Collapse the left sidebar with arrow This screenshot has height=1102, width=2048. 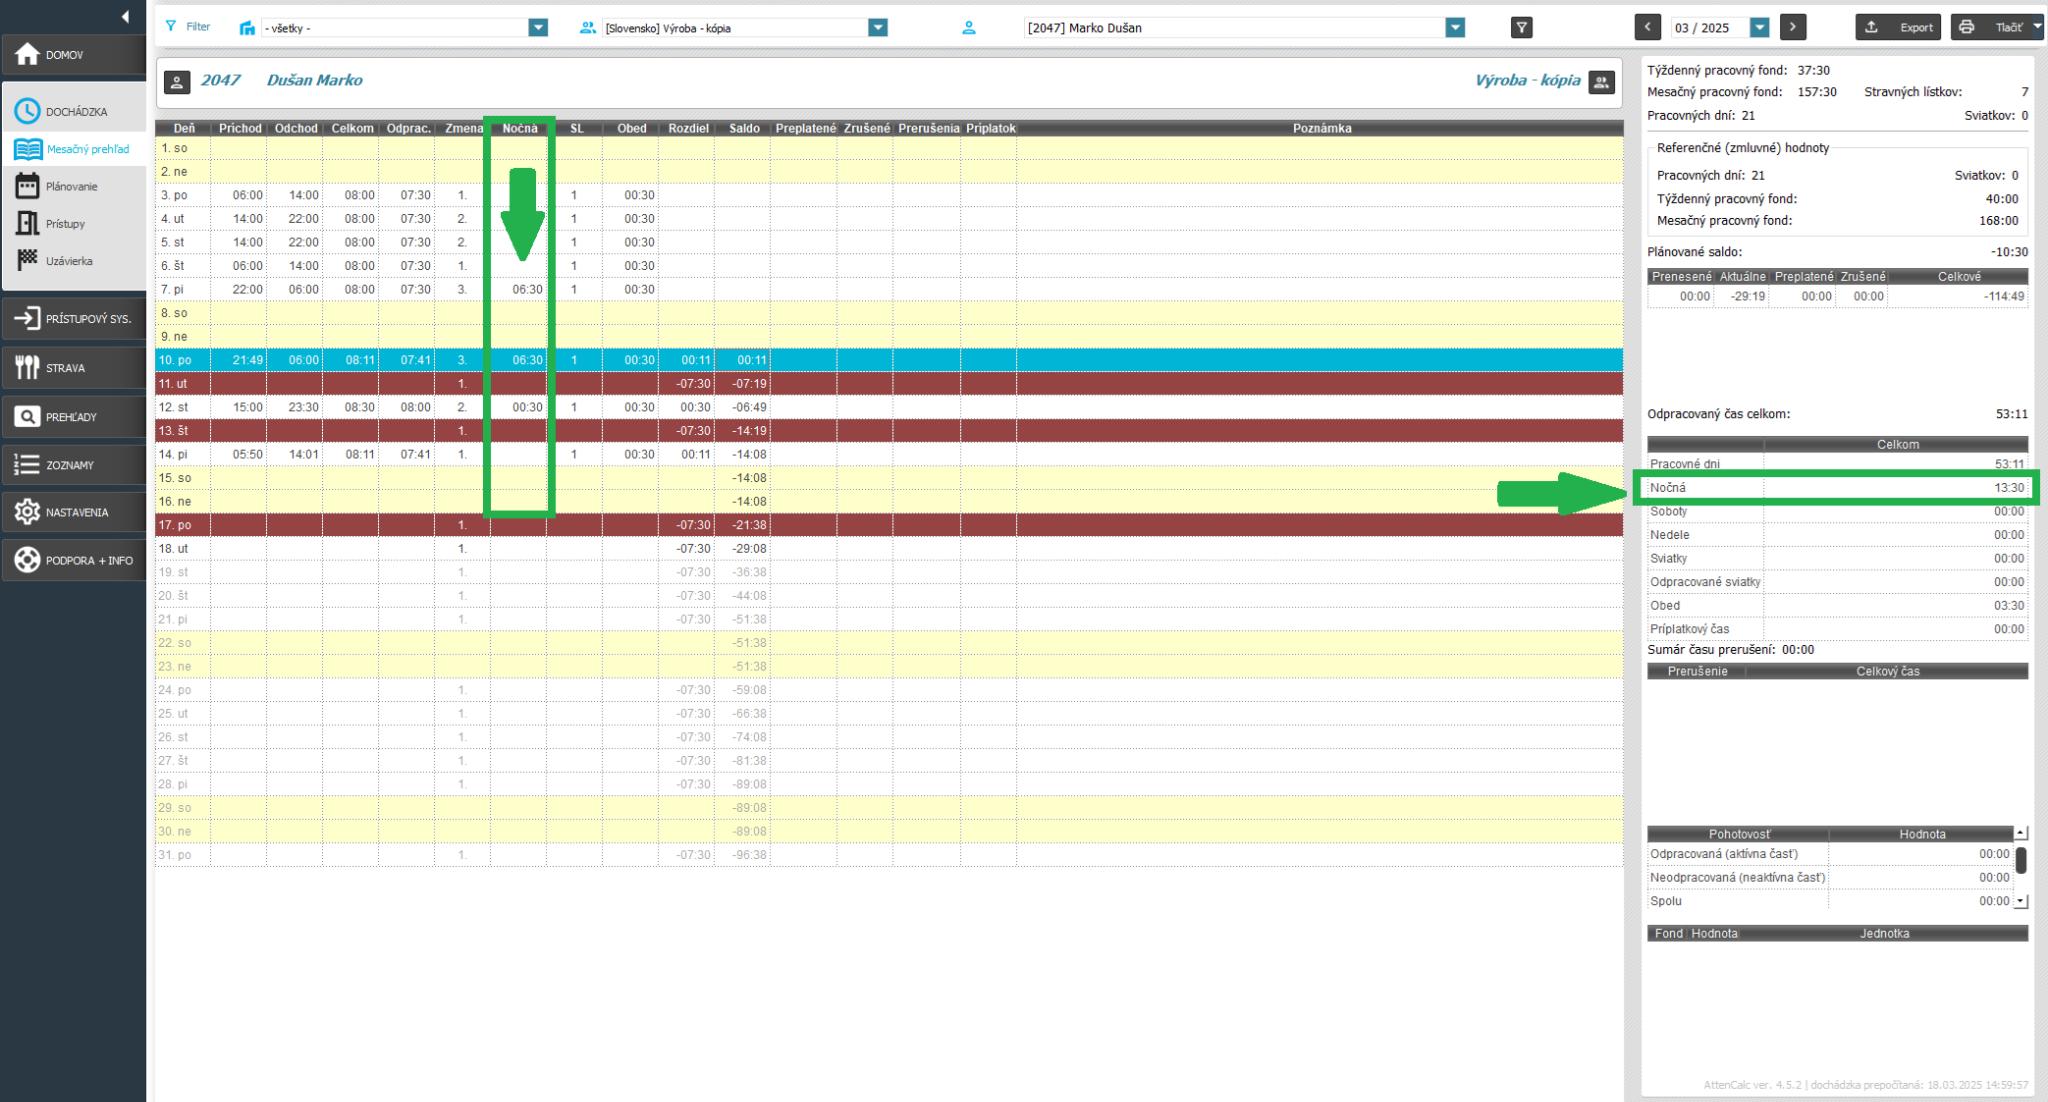click(125, 16)
